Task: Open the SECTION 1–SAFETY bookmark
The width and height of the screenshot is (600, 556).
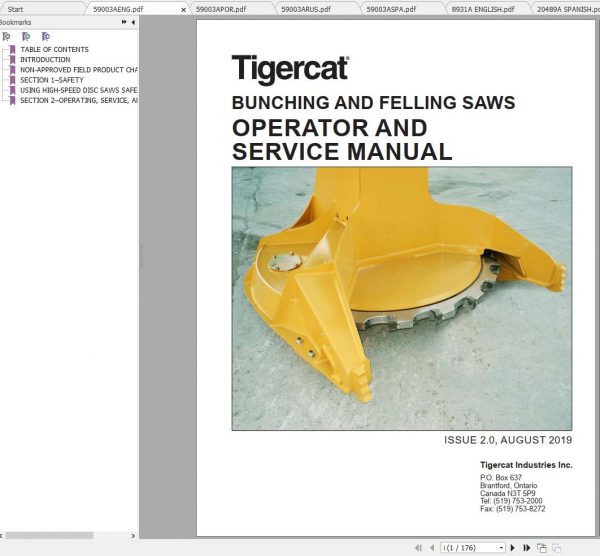Action: [x=52, y=80]
